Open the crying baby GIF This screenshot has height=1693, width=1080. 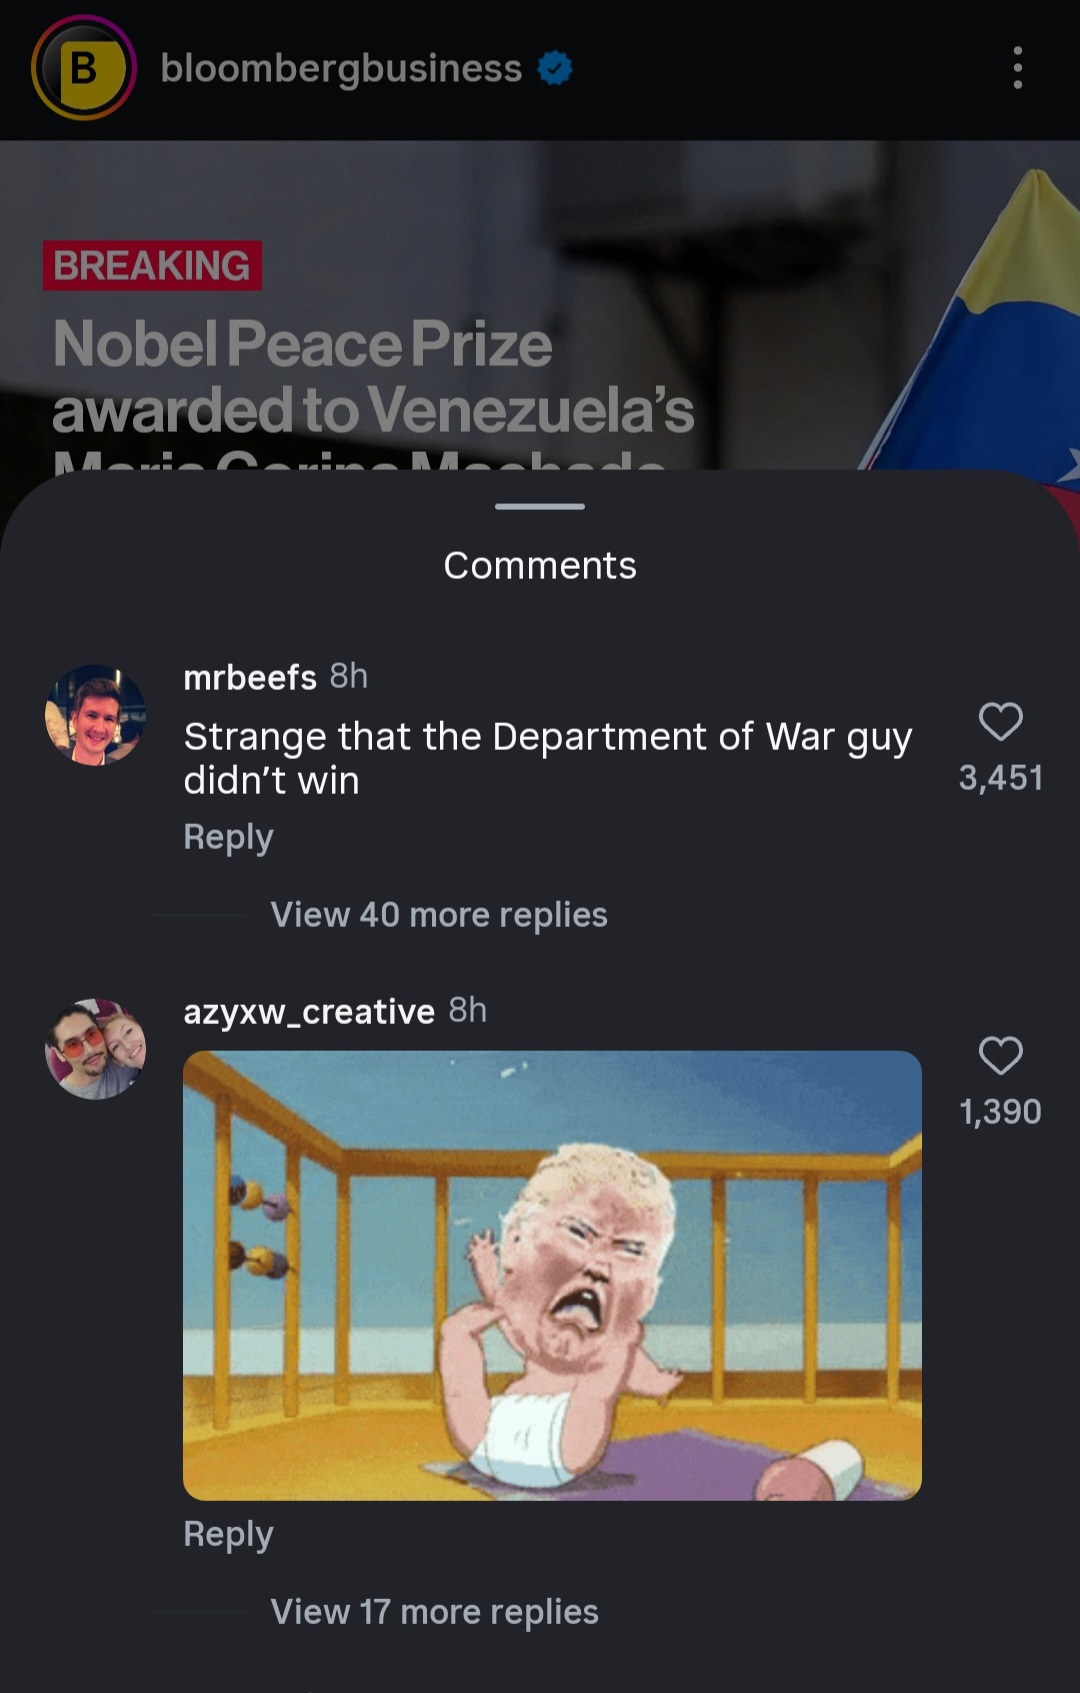click(552, 1275)
